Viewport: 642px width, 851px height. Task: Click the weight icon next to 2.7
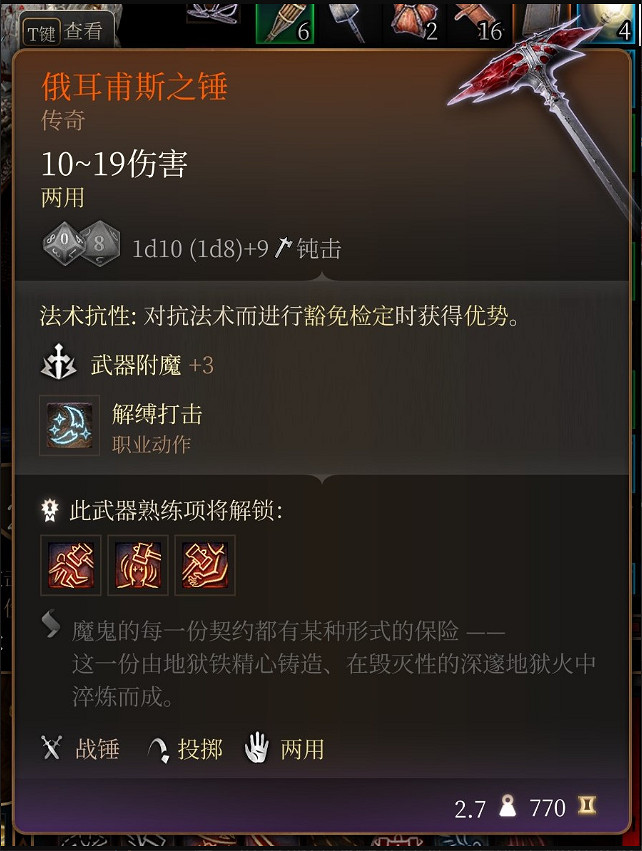507,806
